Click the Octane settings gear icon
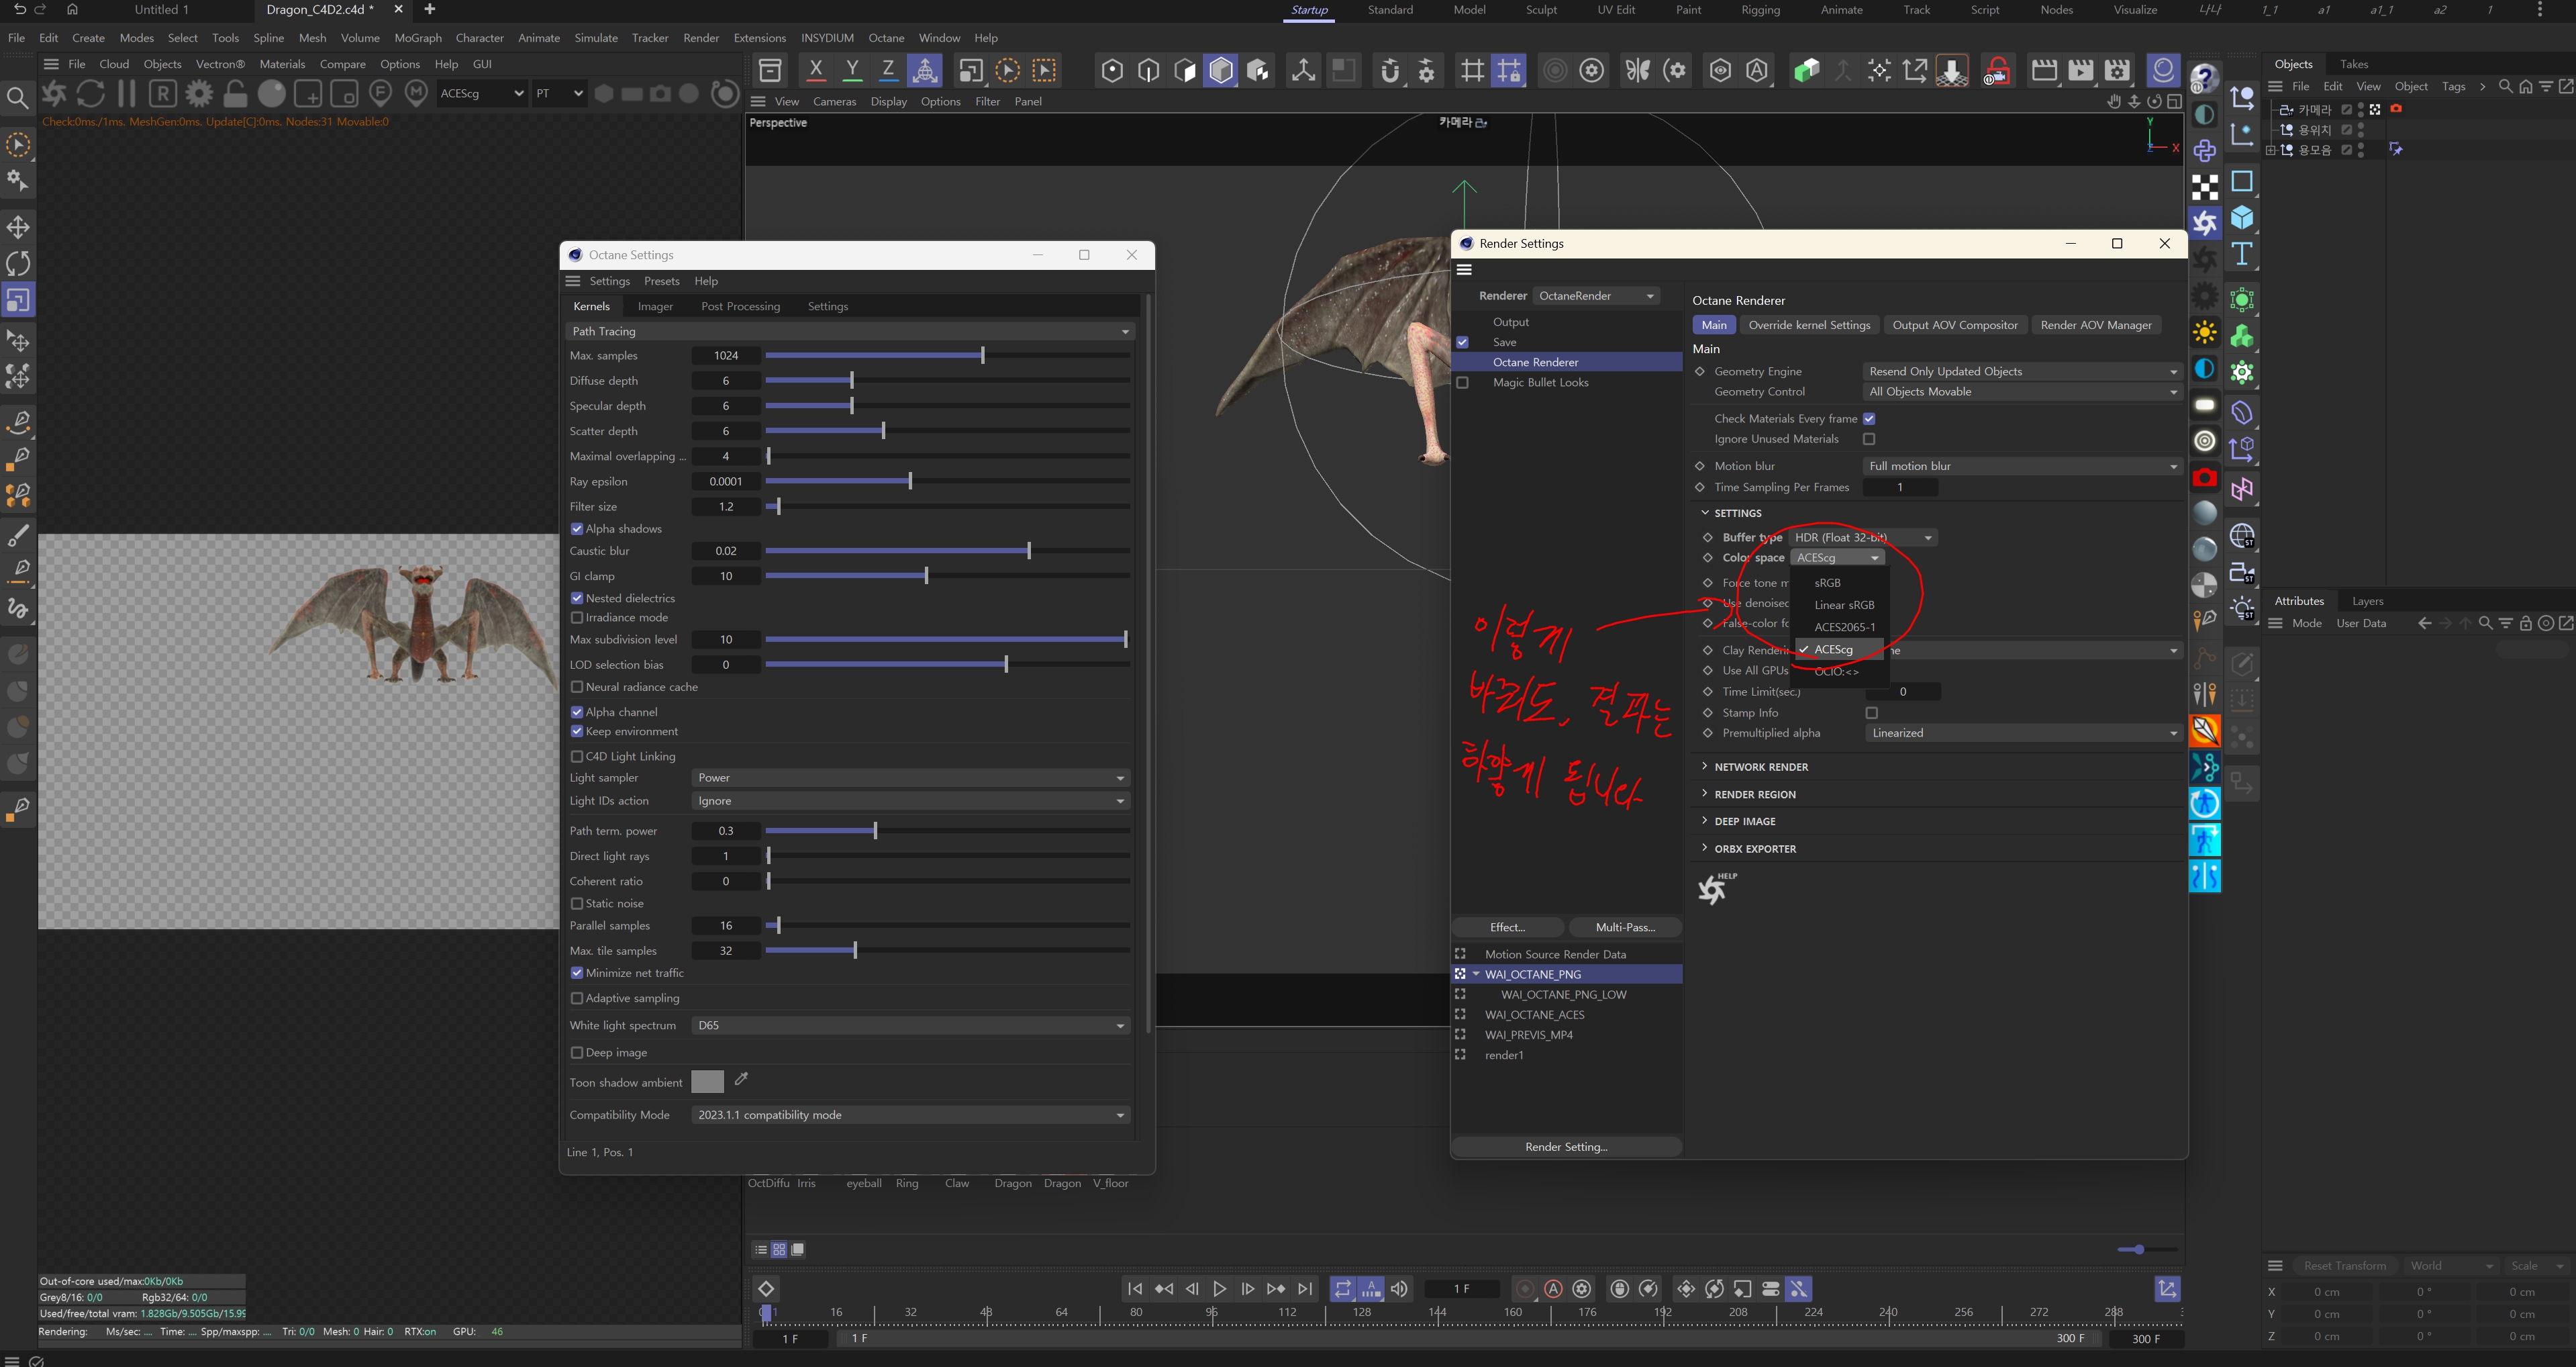 [x=199, y=93]
